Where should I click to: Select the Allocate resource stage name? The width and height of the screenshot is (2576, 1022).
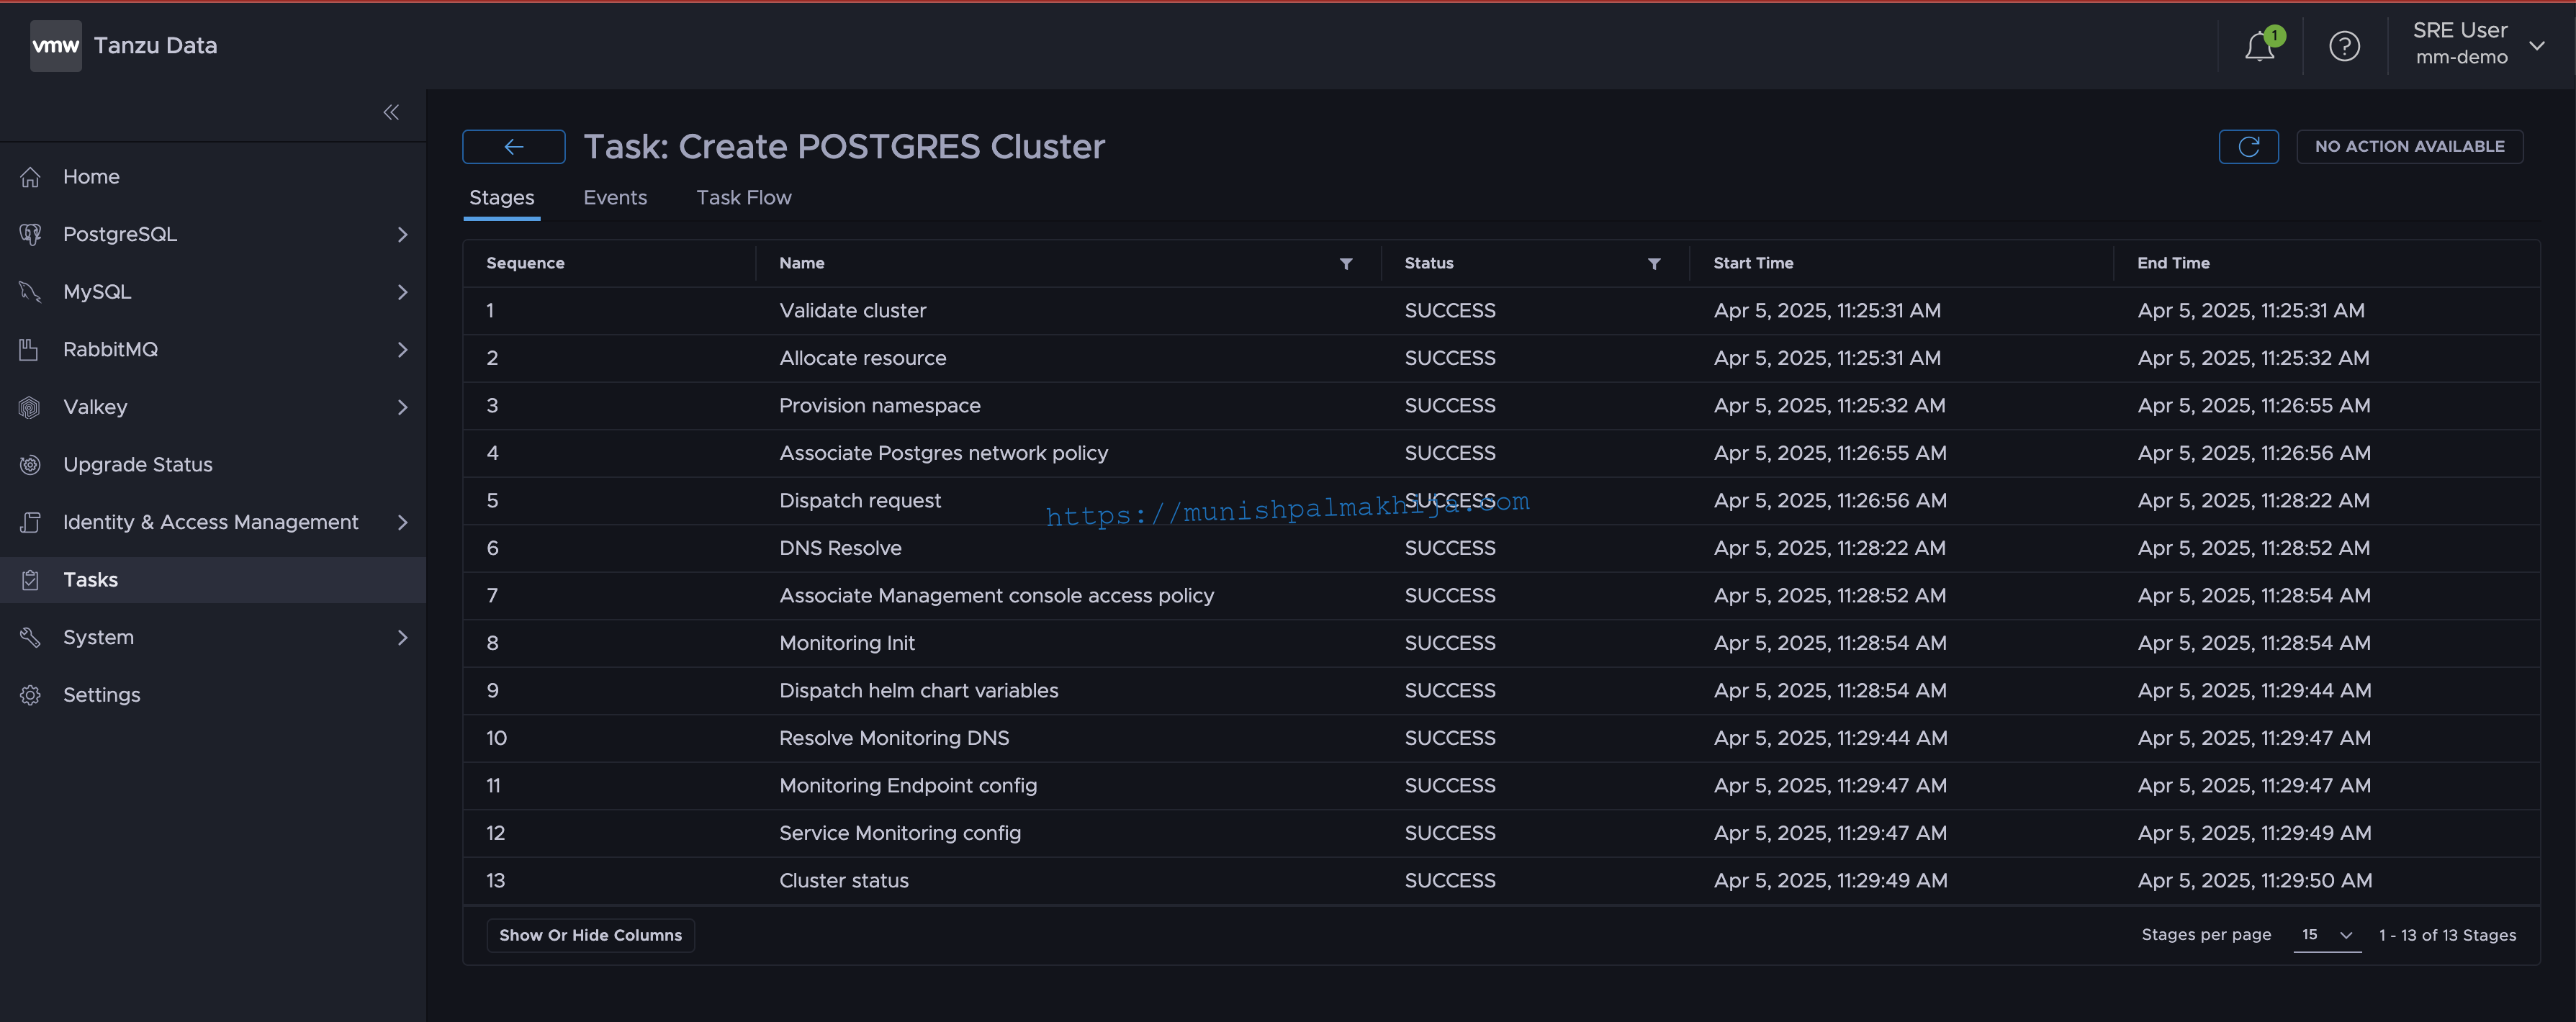click(x=862, y=358)
